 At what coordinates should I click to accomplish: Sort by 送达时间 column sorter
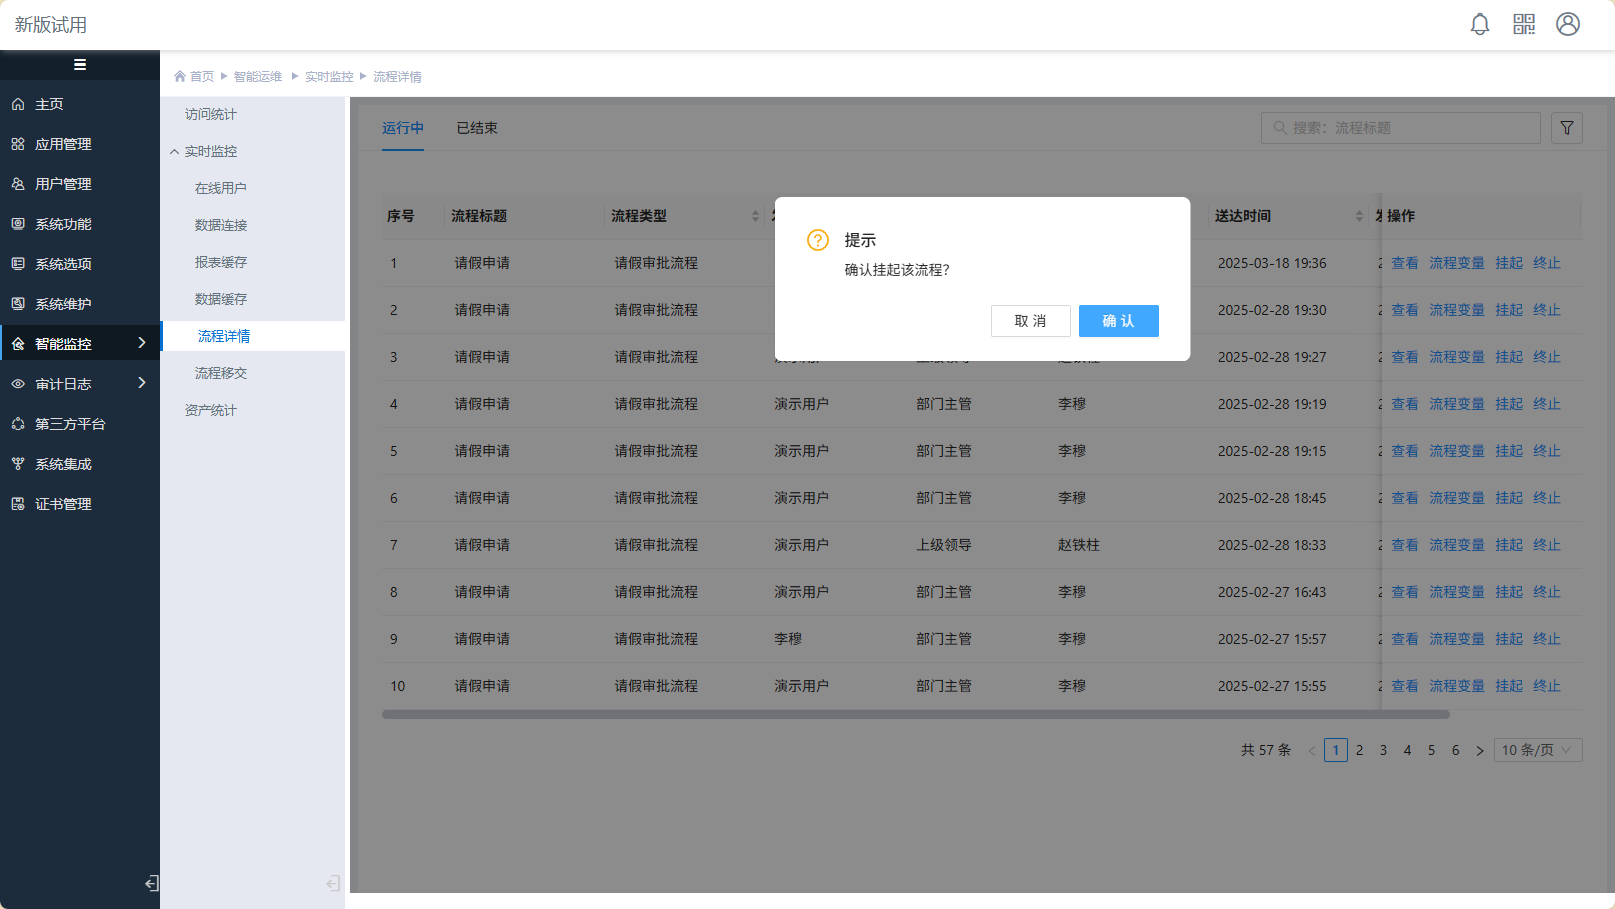tap(1359, 216)
